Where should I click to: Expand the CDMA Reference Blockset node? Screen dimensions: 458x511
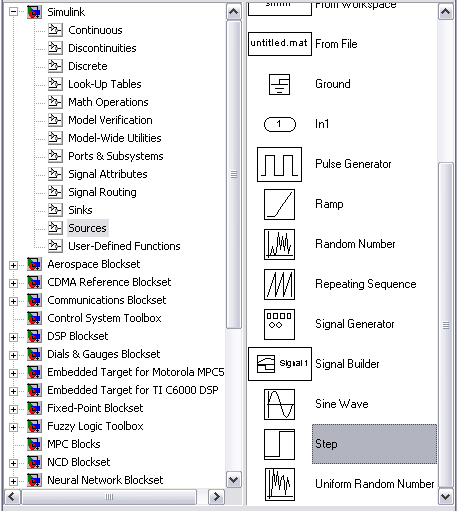coord(13,283)
